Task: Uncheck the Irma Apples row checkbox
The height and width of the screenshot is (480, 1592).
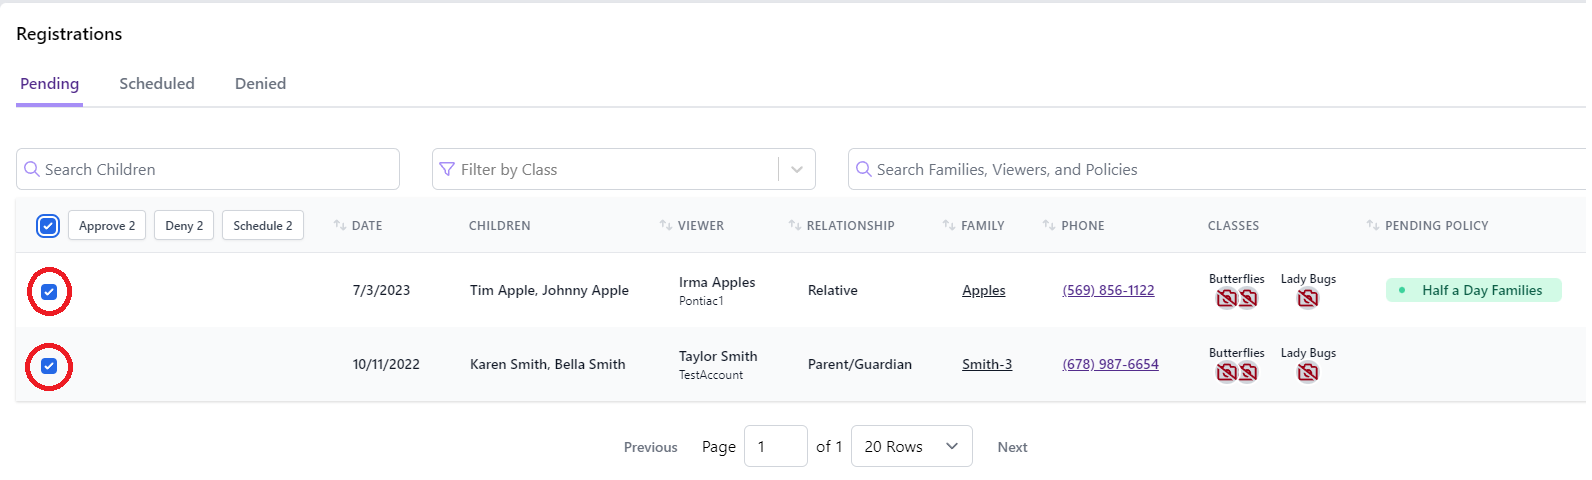Action: pyautogui.click(x=49, y=292)
